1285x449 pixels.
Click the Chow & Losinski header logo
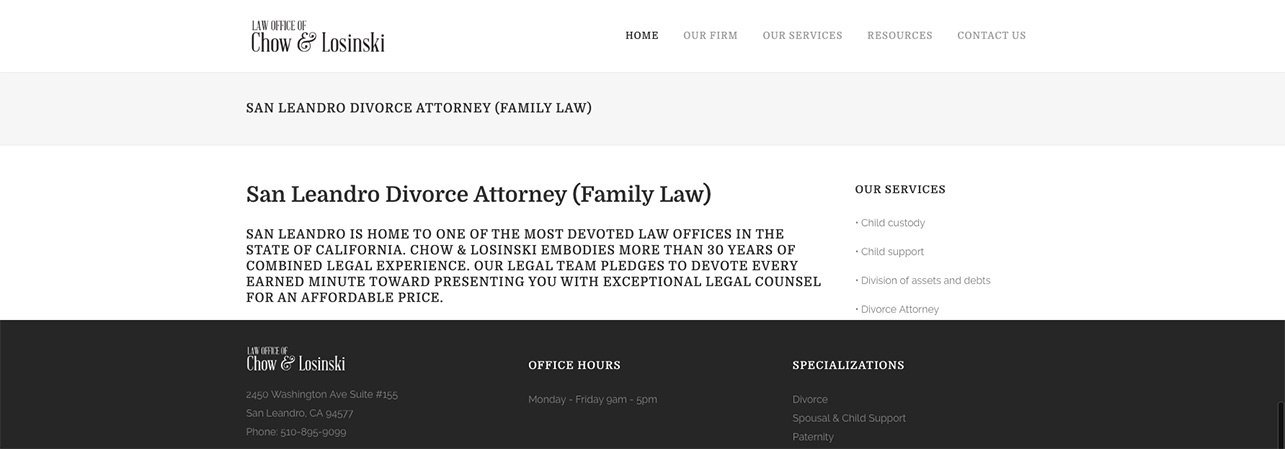[x=317, y=37]
